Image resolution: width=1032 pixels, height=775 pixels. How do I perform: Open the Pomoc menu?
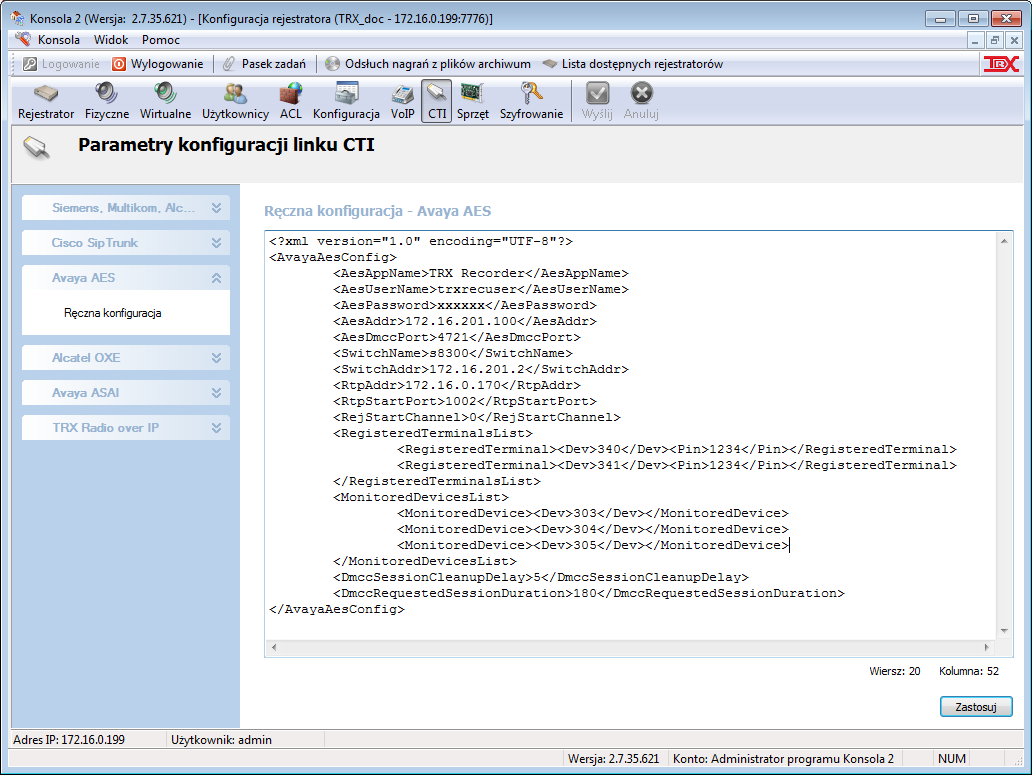tap(161, 39)
